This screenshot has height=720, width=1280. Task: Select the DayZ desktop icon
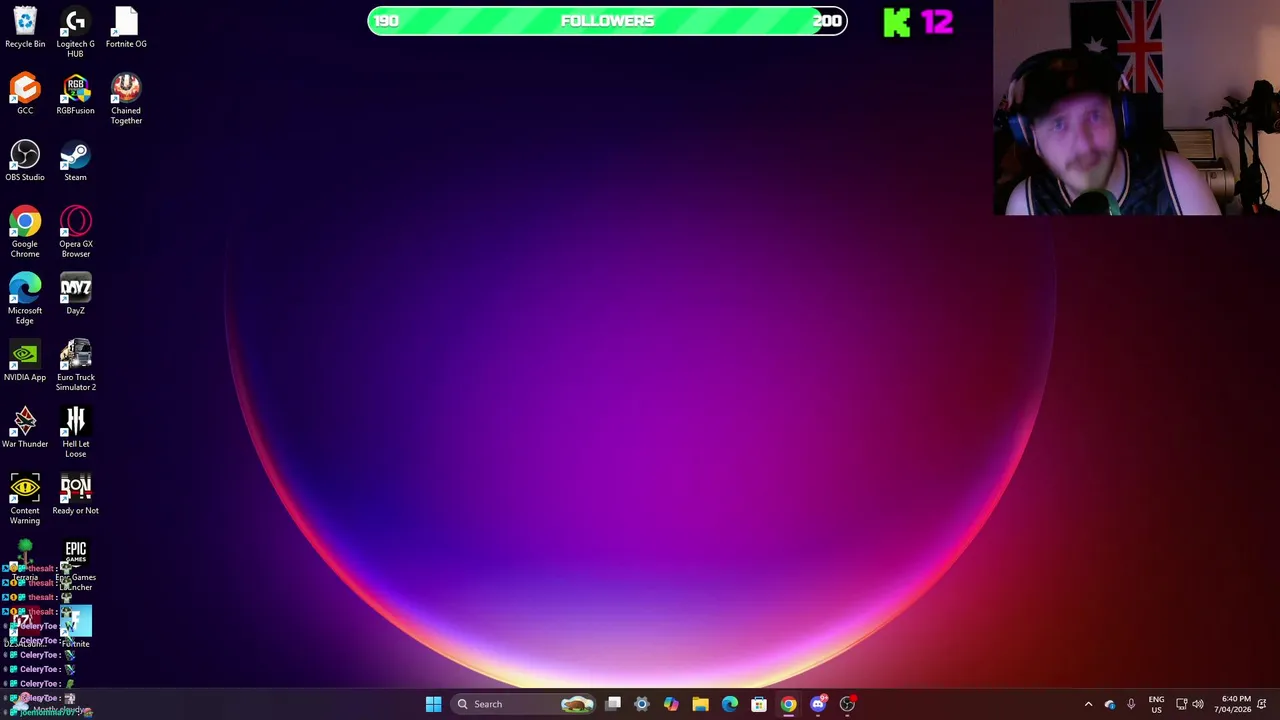point(75,294)
